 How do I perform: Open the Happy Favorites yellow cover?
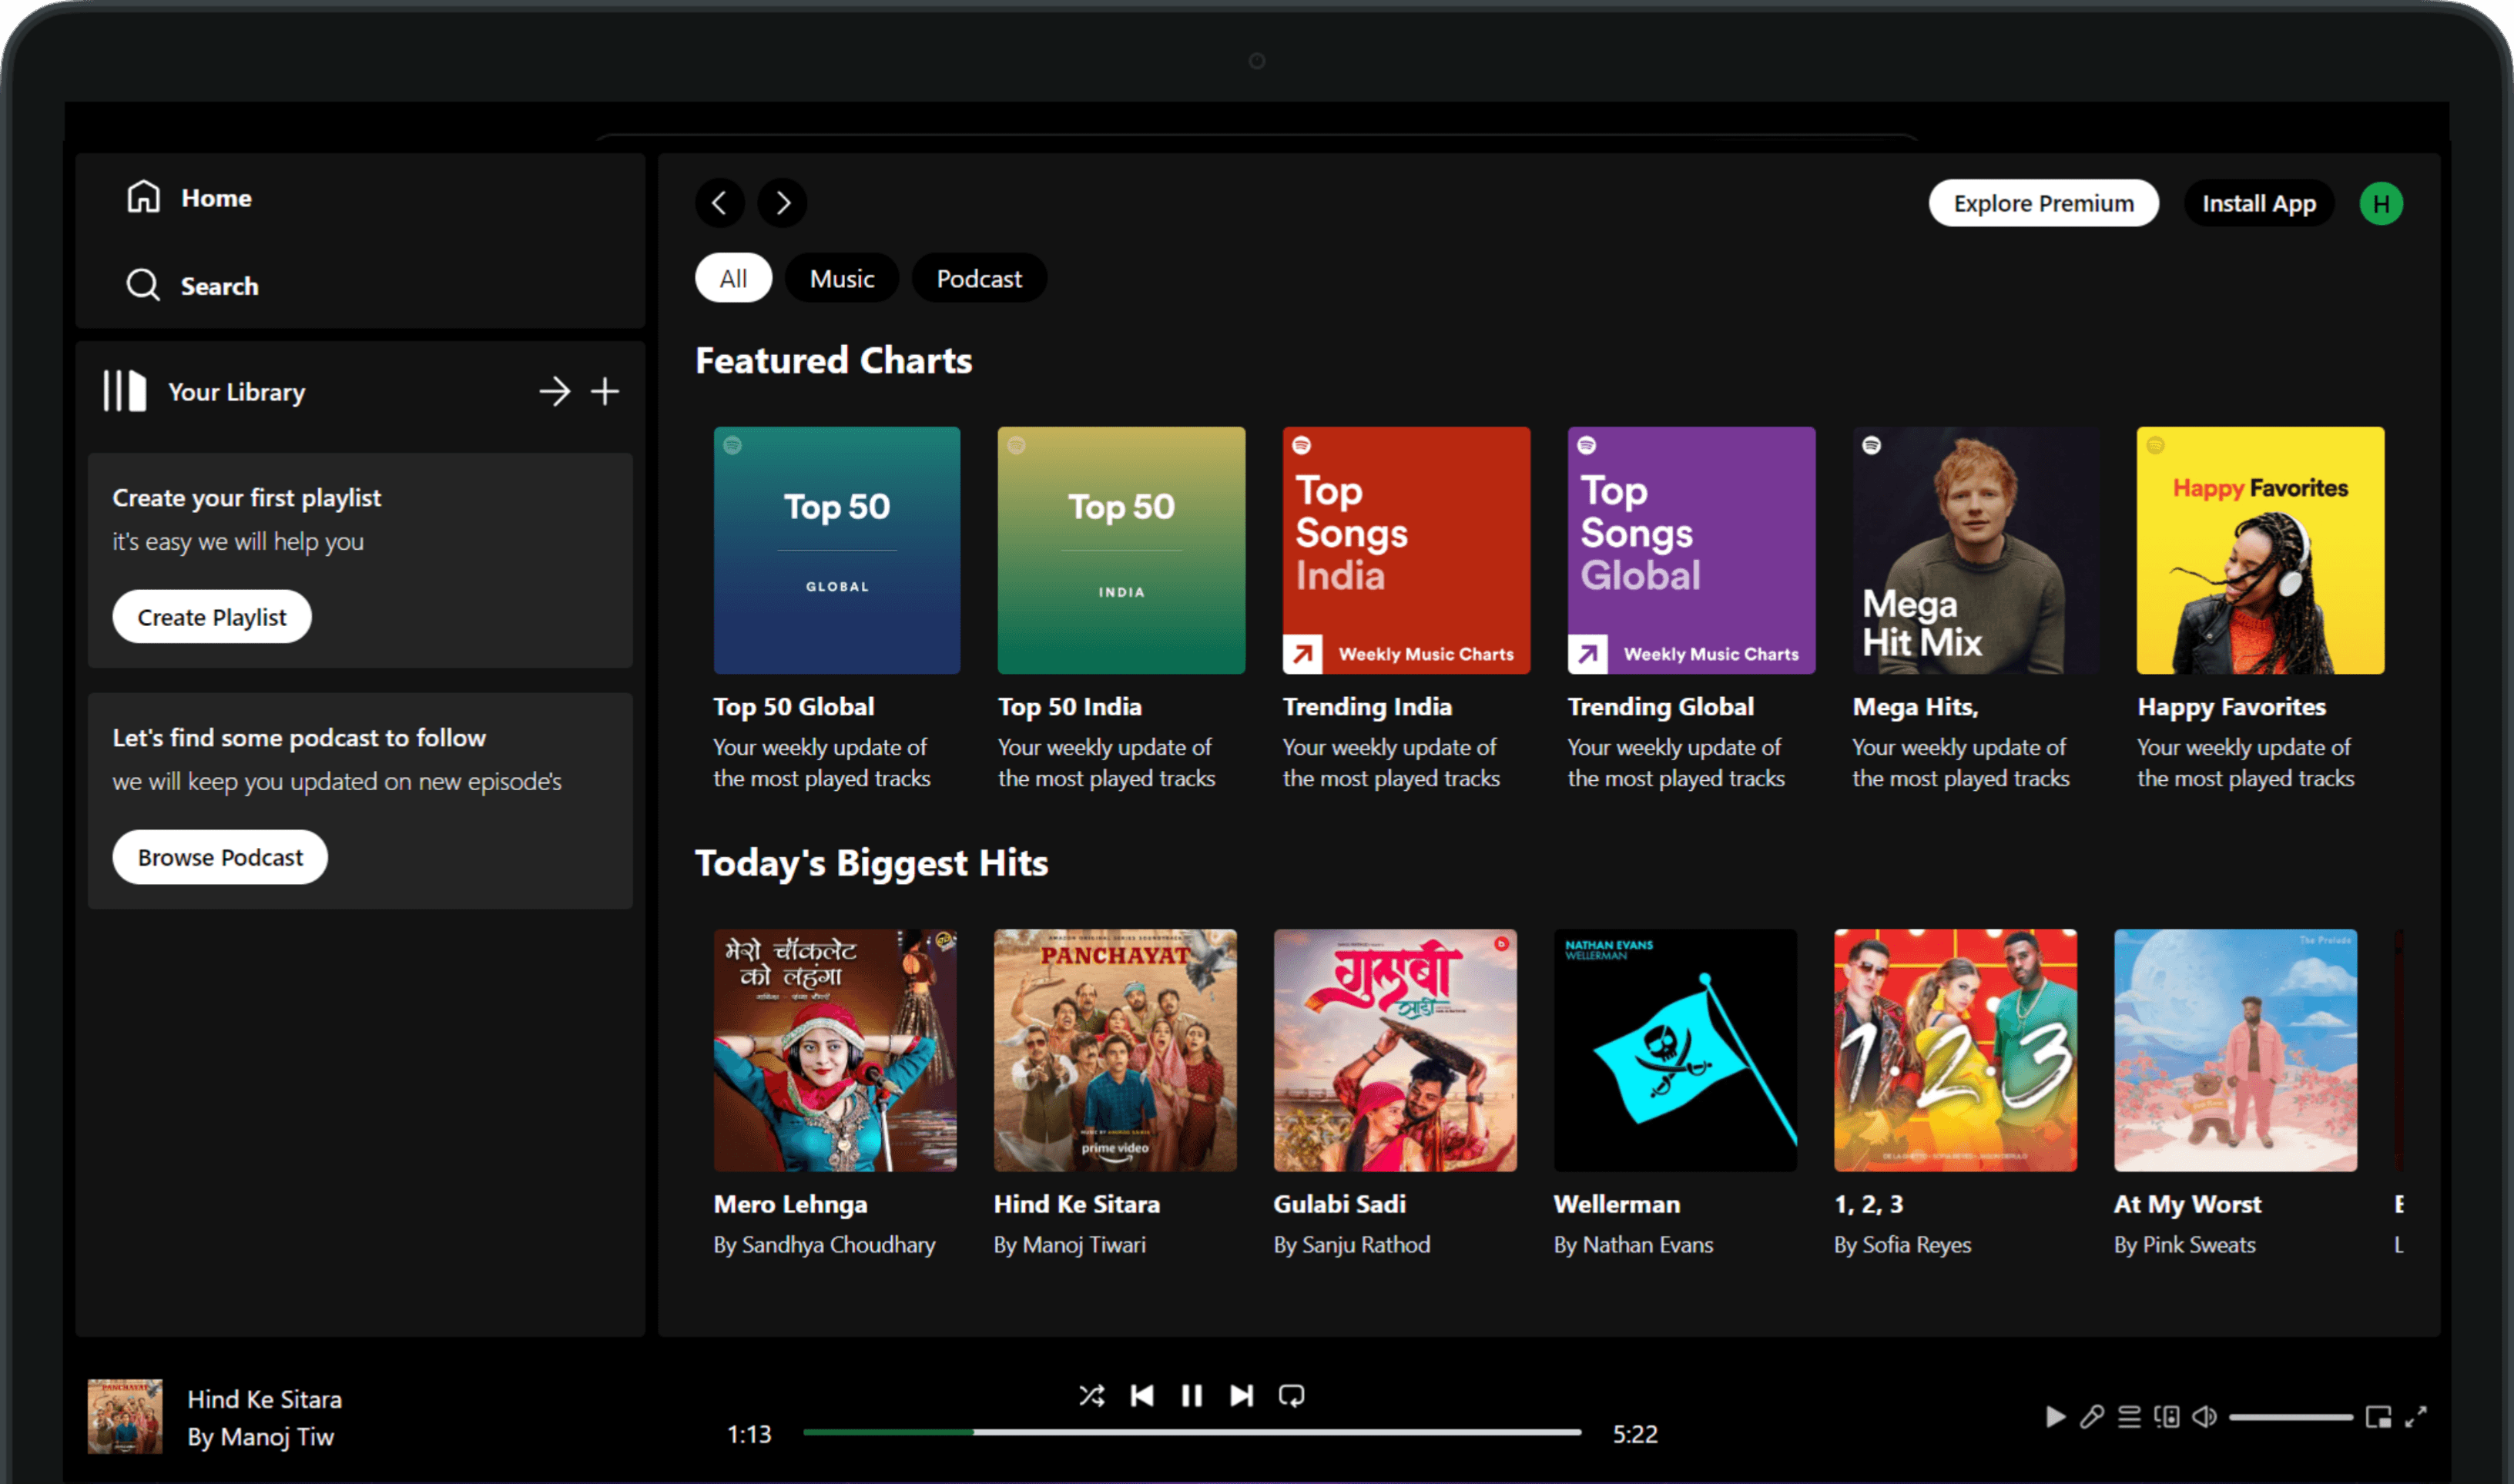2260,551
